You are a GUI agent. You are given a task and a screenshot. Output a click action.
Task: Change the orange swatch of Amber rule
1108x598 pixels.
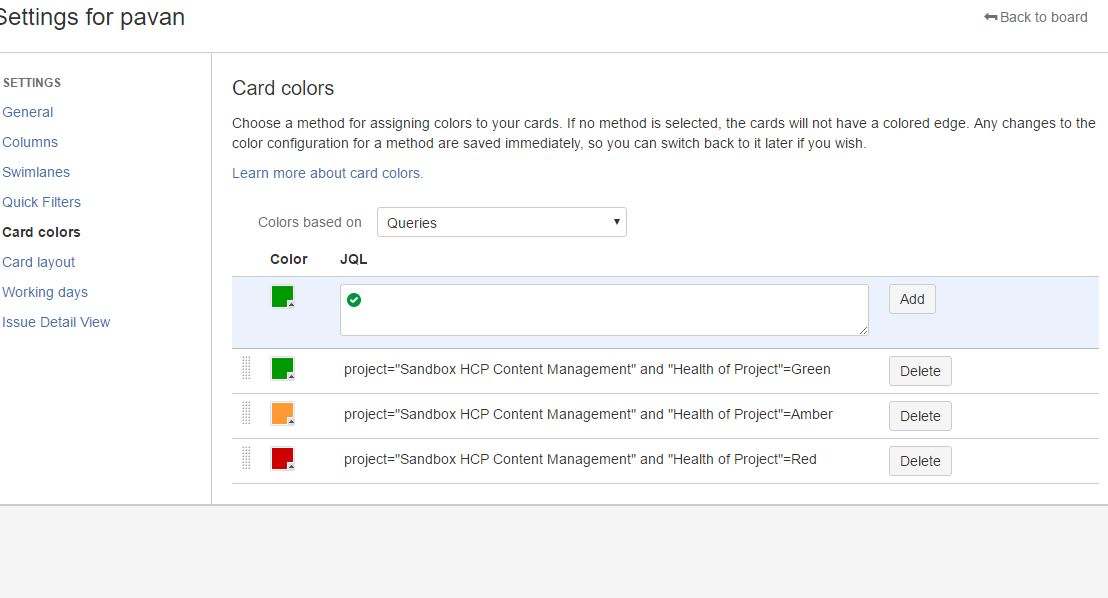[283, 414]
